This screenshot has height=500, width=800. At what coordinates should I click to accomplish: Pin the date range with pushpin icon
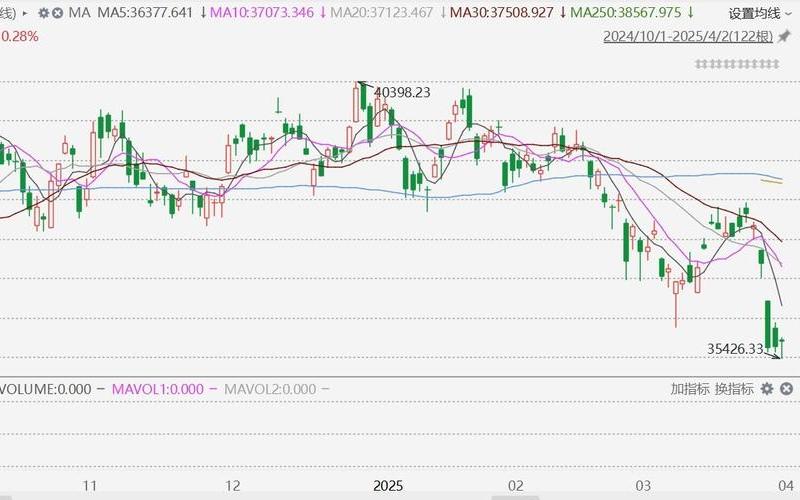tap(783, 37)
